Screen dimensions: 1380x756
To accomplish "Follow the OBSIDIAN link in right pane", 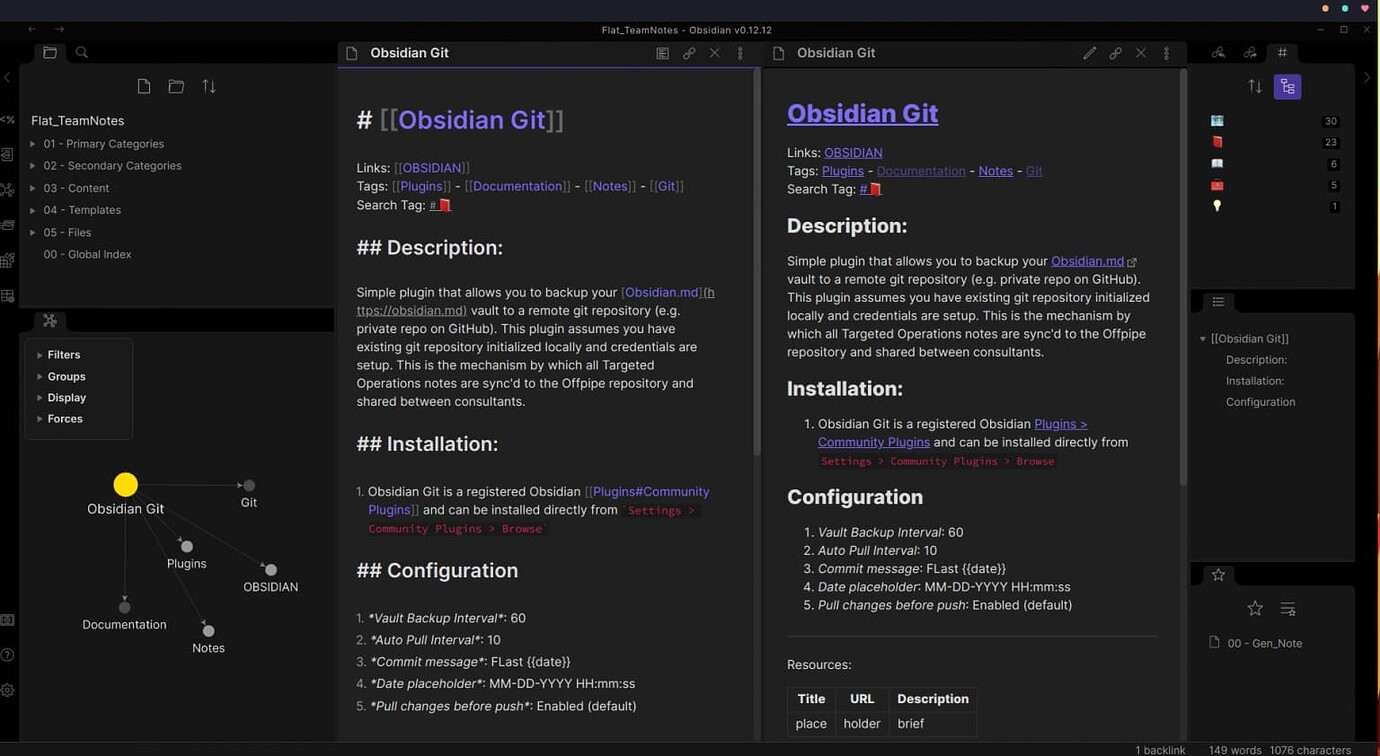I will [x=853, y=152].
